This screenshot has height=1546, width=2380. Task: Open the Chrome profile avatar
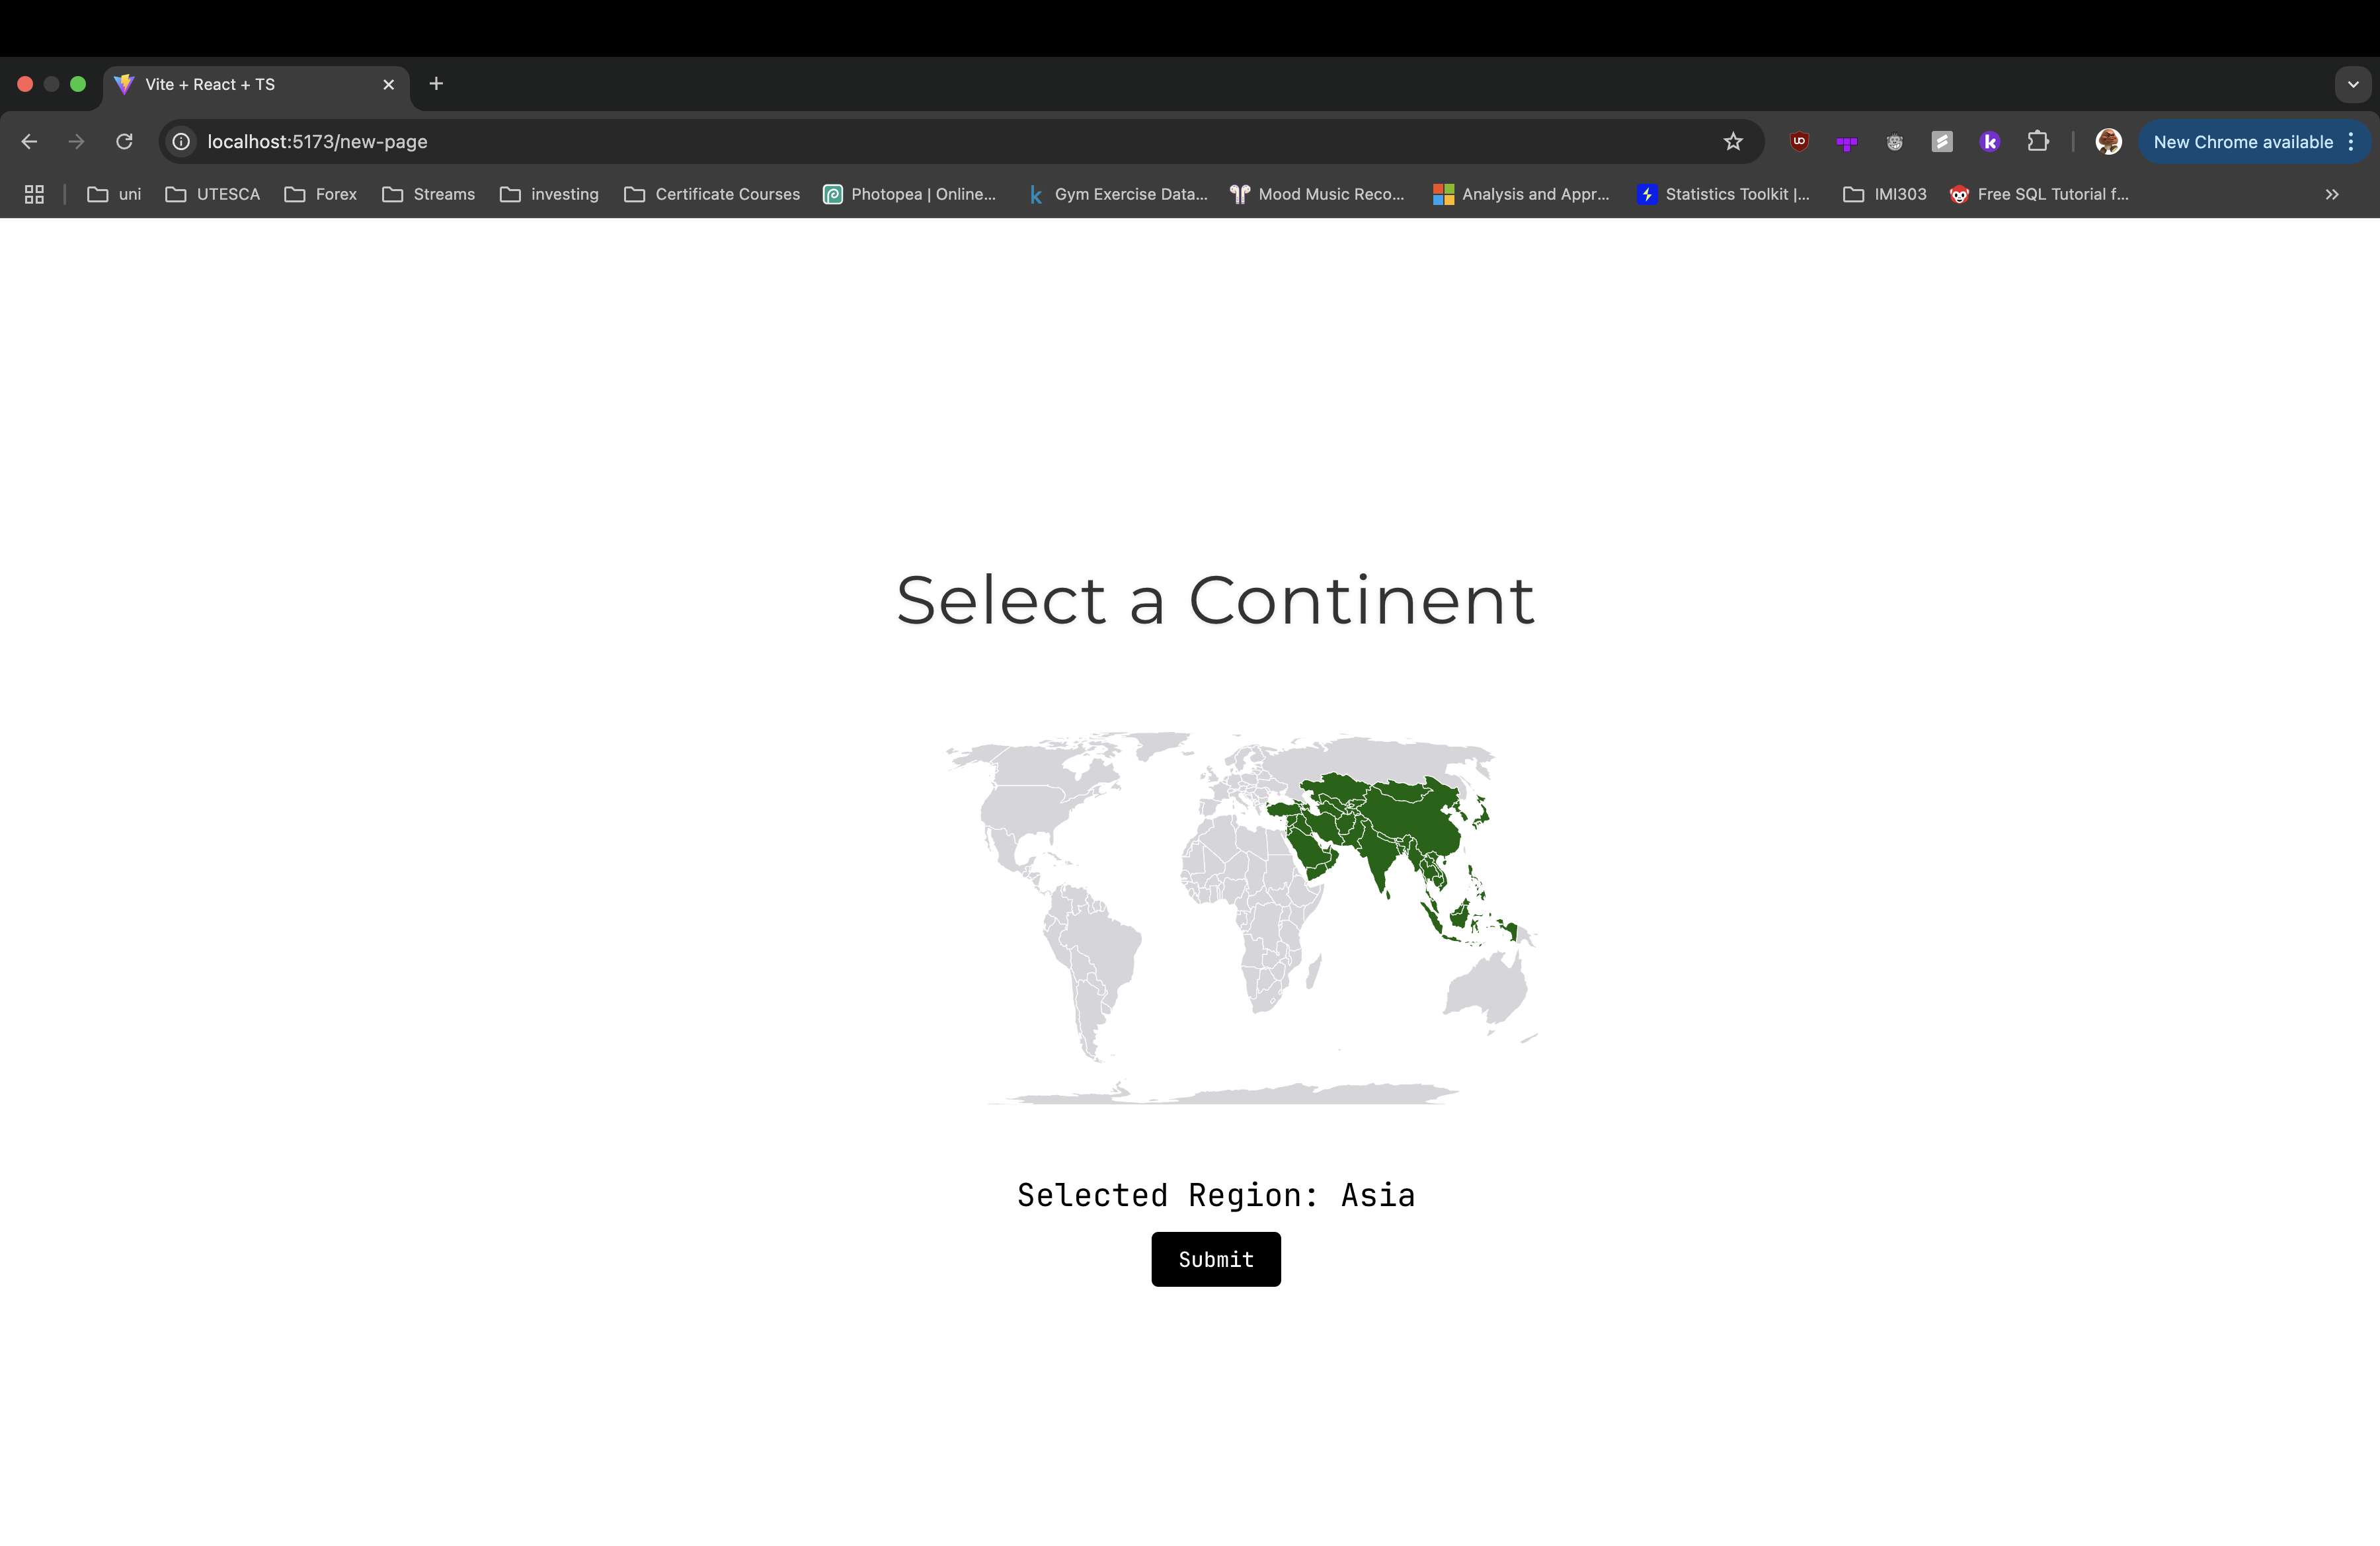[2108, 142]
